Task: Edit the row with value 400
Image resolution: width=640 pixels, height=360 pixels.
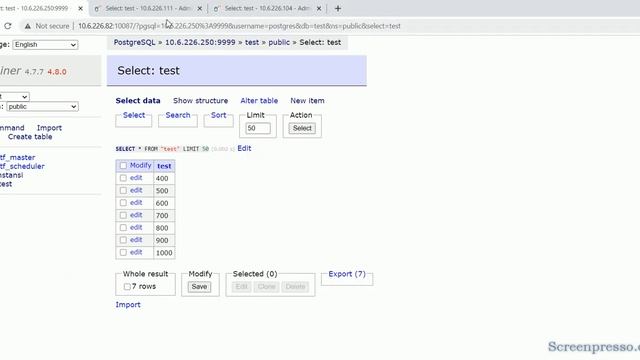Action: click(x=136, y=178)
